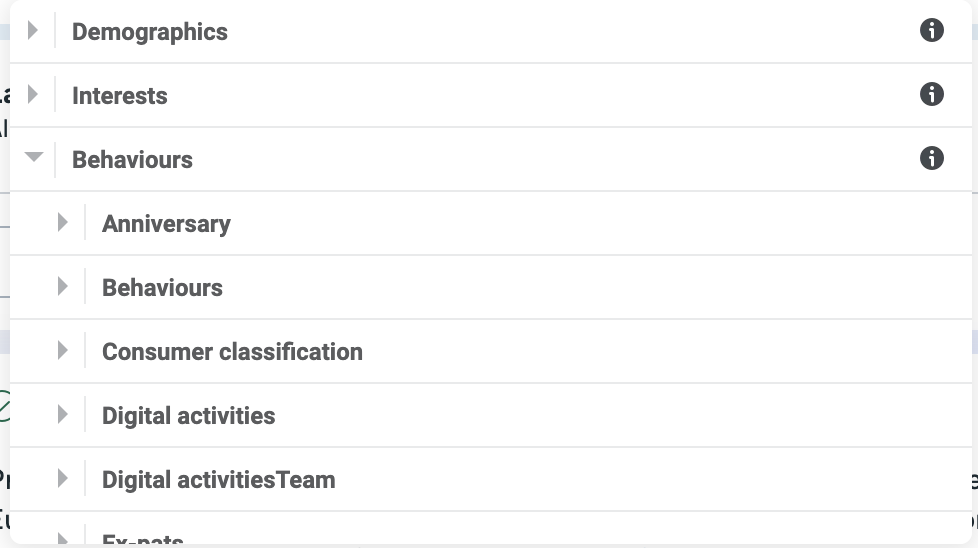Image resolution: width=978 pixels, height=548 pixels.
Task: Open the Anniversary subcategory
Action: (x=166, y=224)
